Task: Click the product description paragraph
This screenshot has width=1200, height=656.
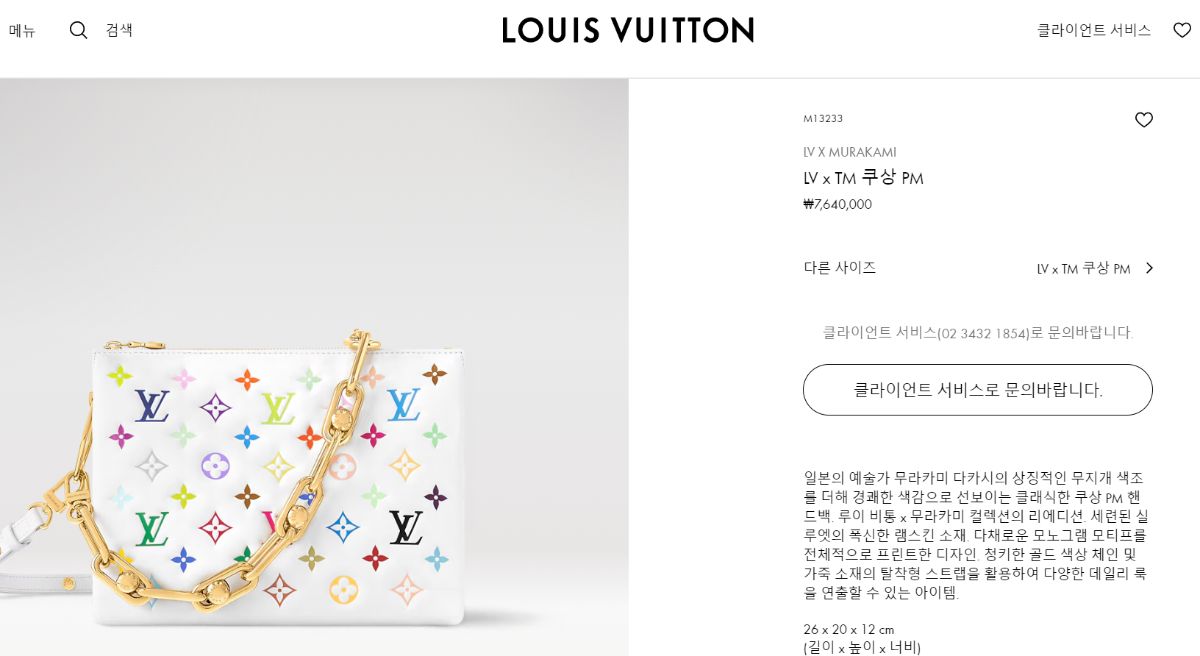Action: [x=977, y=535]
